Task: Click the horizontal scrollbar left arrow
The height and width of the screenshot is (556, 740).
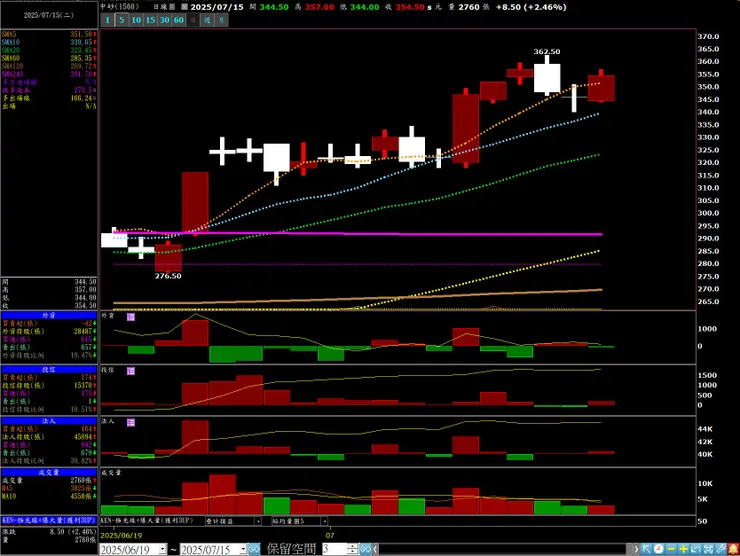Action: 376,549
